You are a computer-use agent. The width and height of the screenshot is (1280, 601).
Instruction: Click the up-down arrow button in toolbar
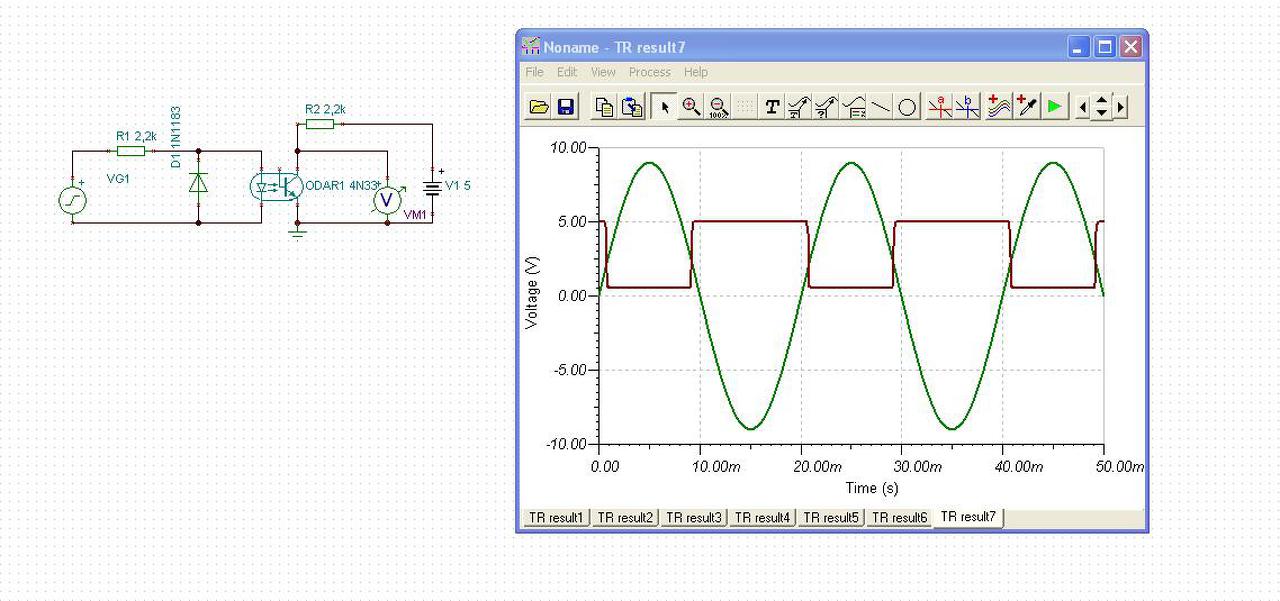1101,107
